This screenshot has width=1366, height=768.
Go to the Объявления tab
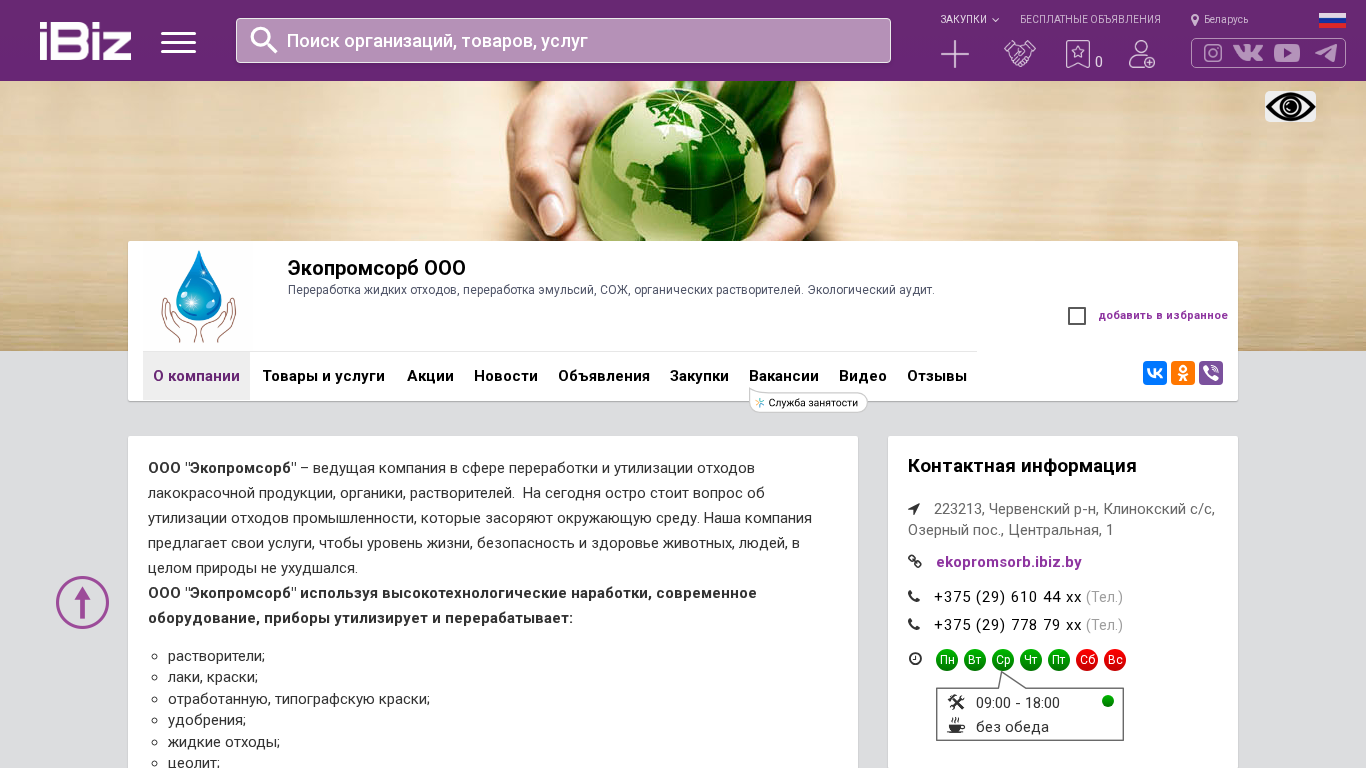coord(604,376)
